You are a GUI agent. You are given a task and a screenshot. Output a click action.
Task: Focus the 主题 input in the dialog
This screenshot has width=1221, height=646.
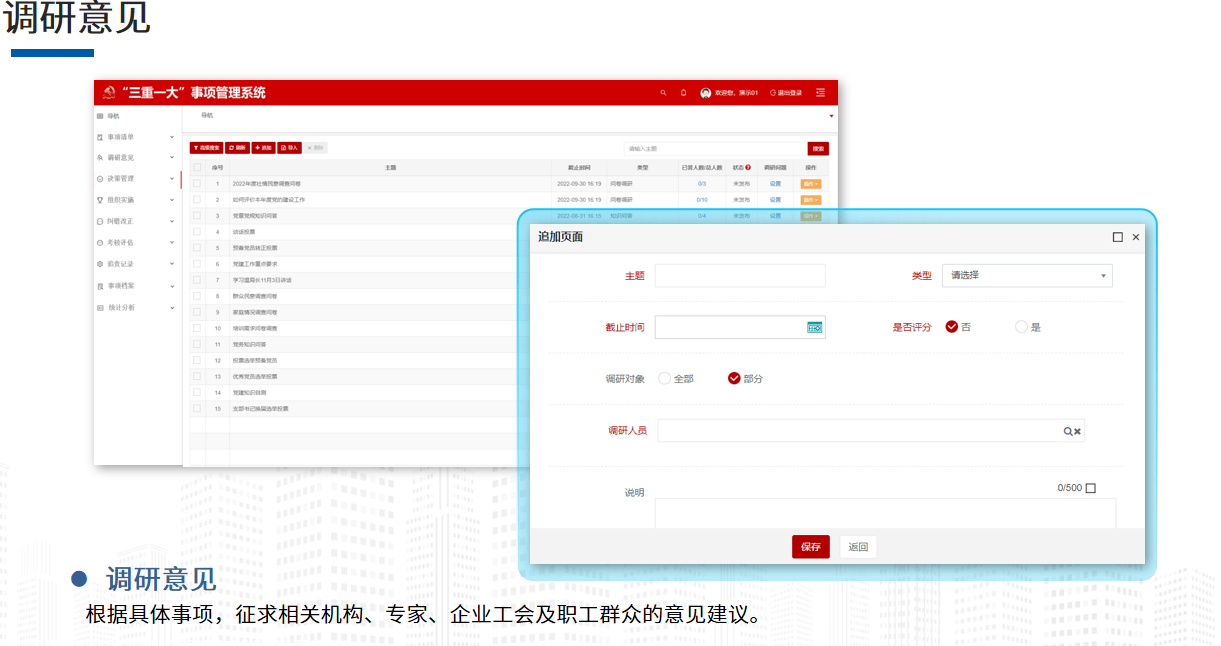[740, 276]
